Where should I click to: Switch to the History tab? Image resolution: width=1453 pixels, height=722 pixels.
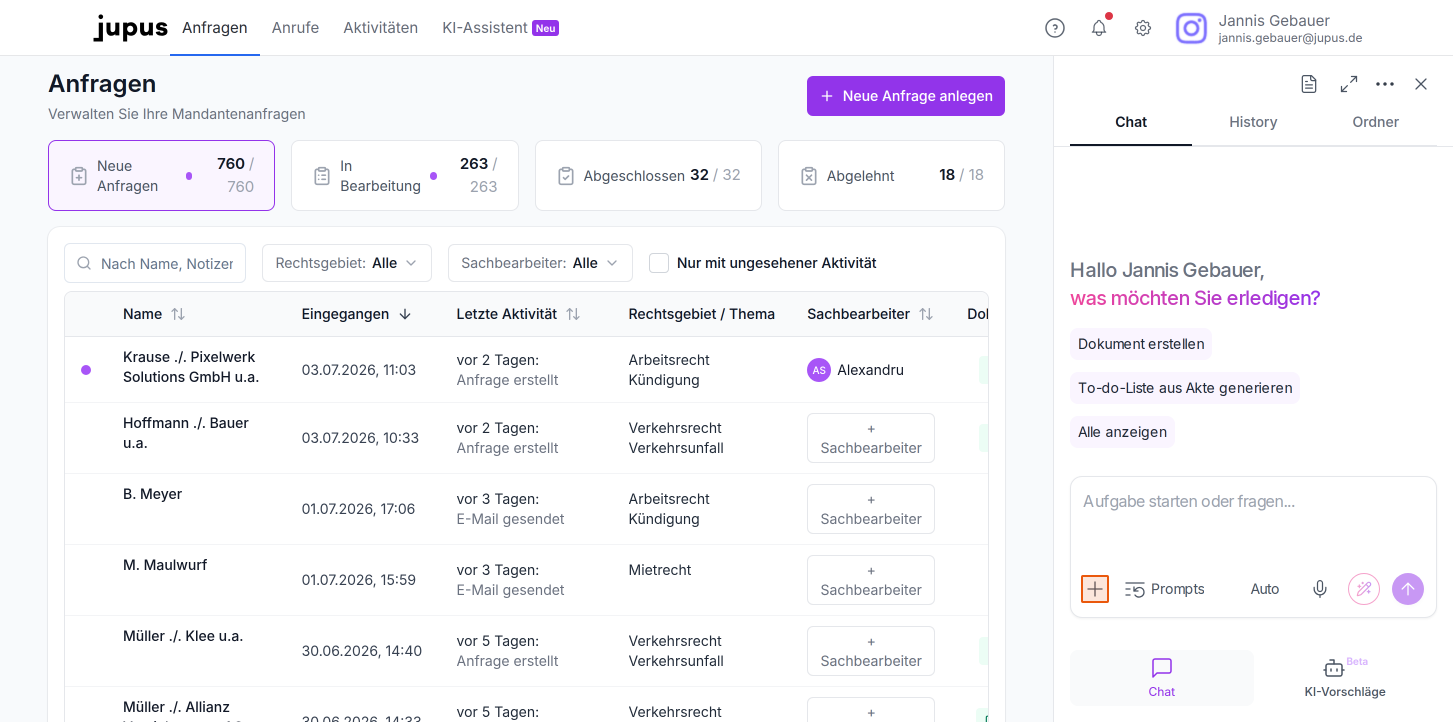pyautogui.click(x=1253, y=122)
